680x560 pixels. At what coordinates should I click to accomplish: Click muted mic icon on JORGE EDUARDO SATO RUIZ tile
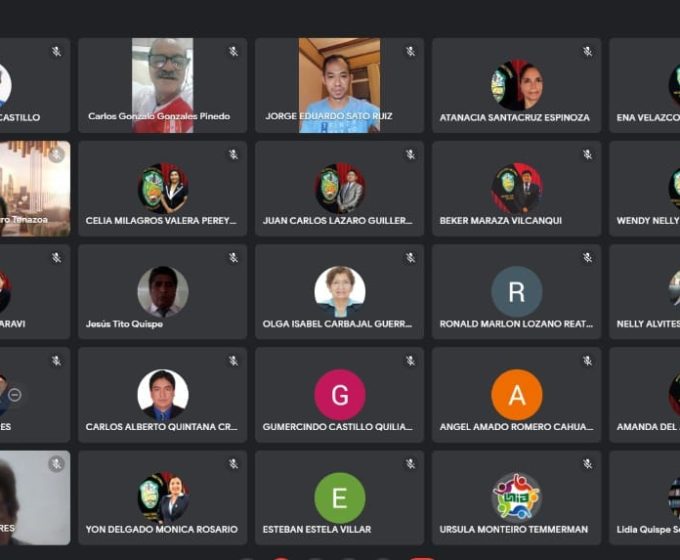point(410,52)
